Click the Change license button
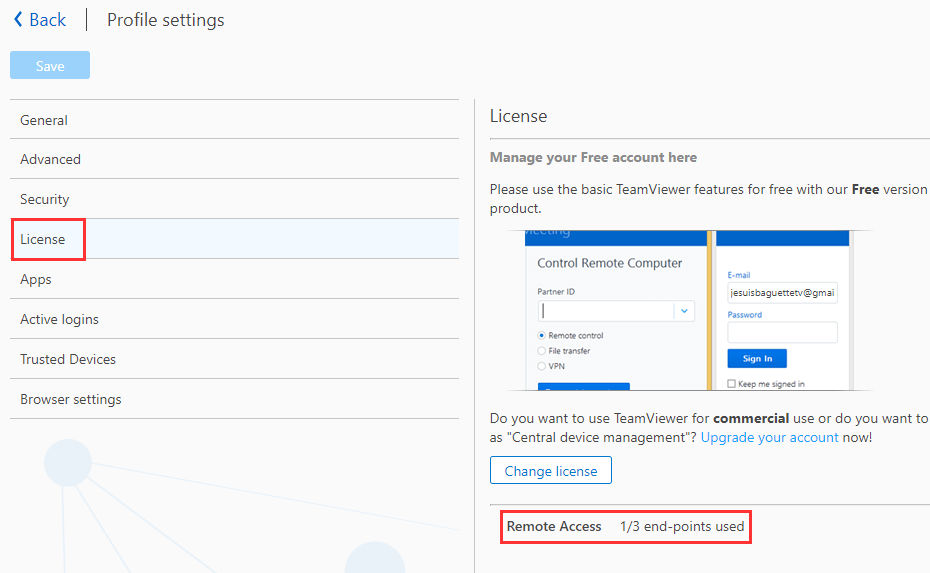 point(550,470)
